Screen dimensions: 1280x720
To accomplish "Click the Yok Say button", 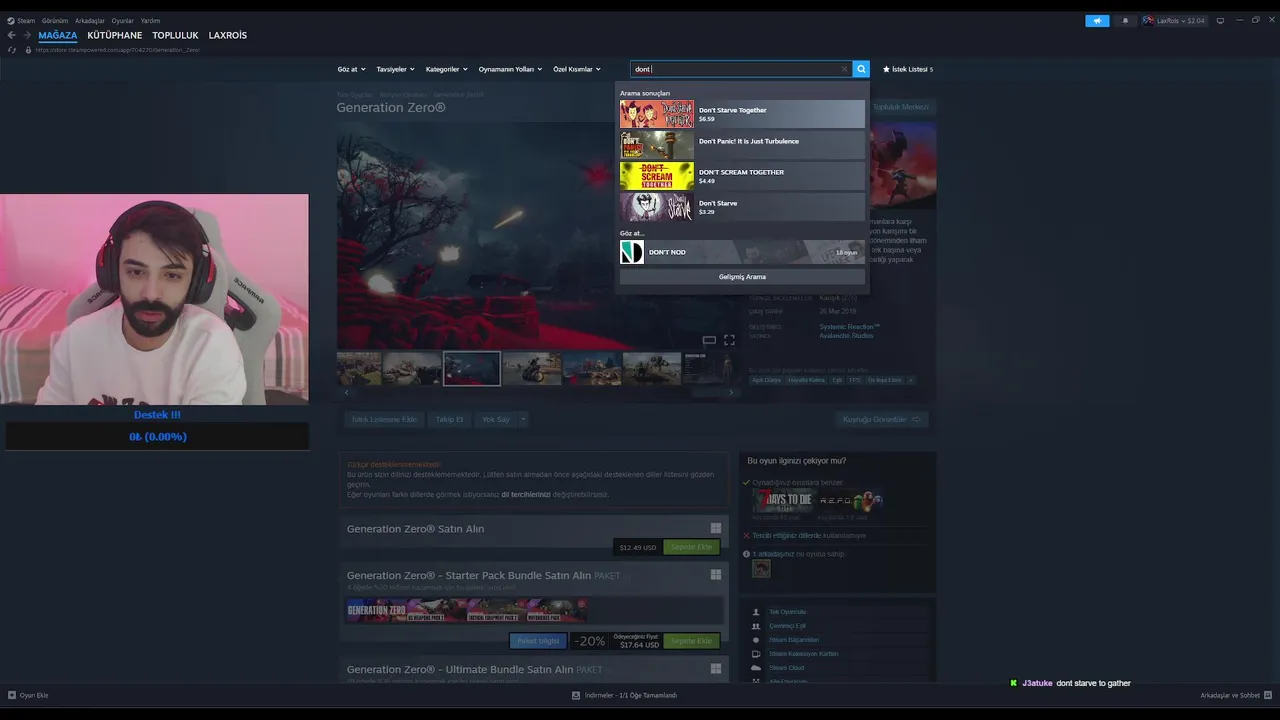I will pyautogui.click(x=496, y=419).
